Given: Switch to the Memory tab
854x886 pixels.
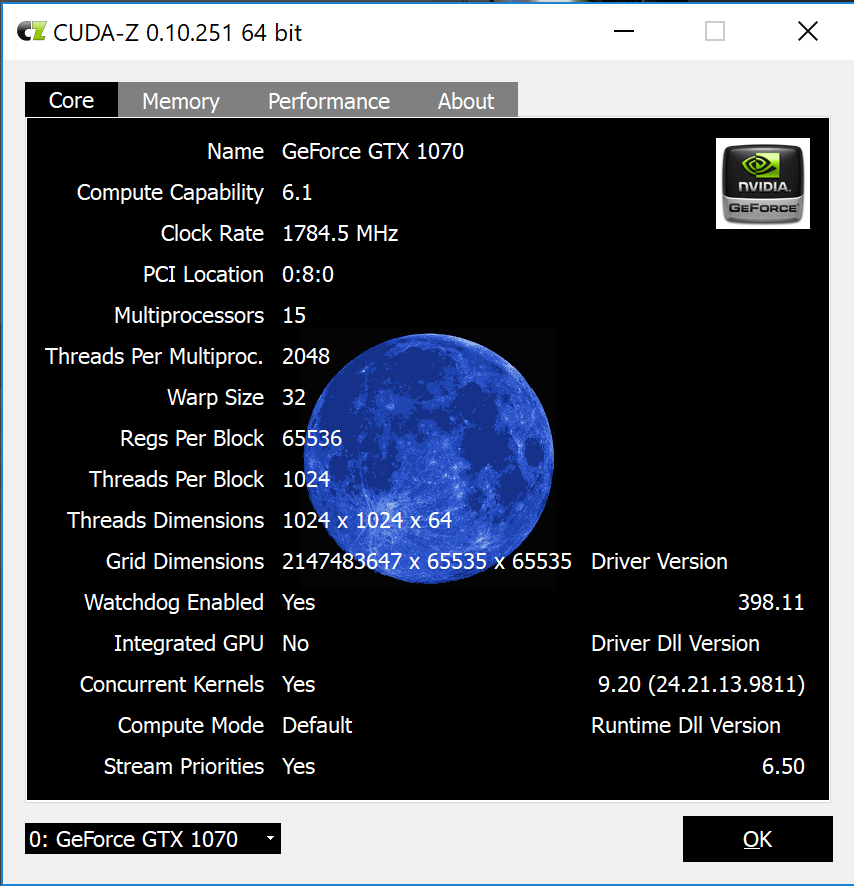Looking at the screenshot, I should pyautogui.click(x=180, y=101).
